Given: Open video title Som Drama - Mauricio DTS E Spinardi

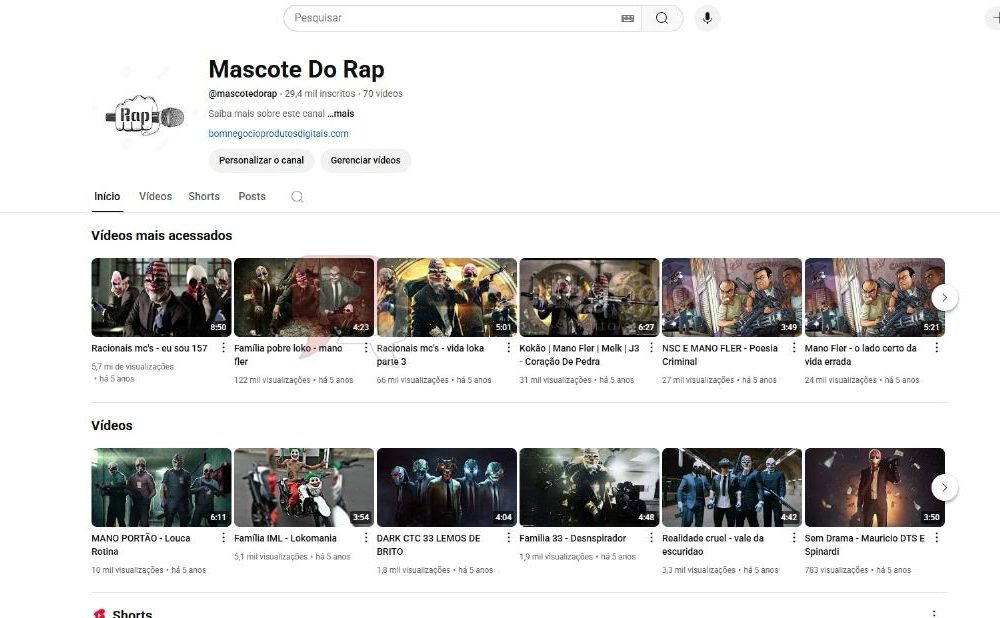Looking at the screenshot, I should tap(865, 545).
